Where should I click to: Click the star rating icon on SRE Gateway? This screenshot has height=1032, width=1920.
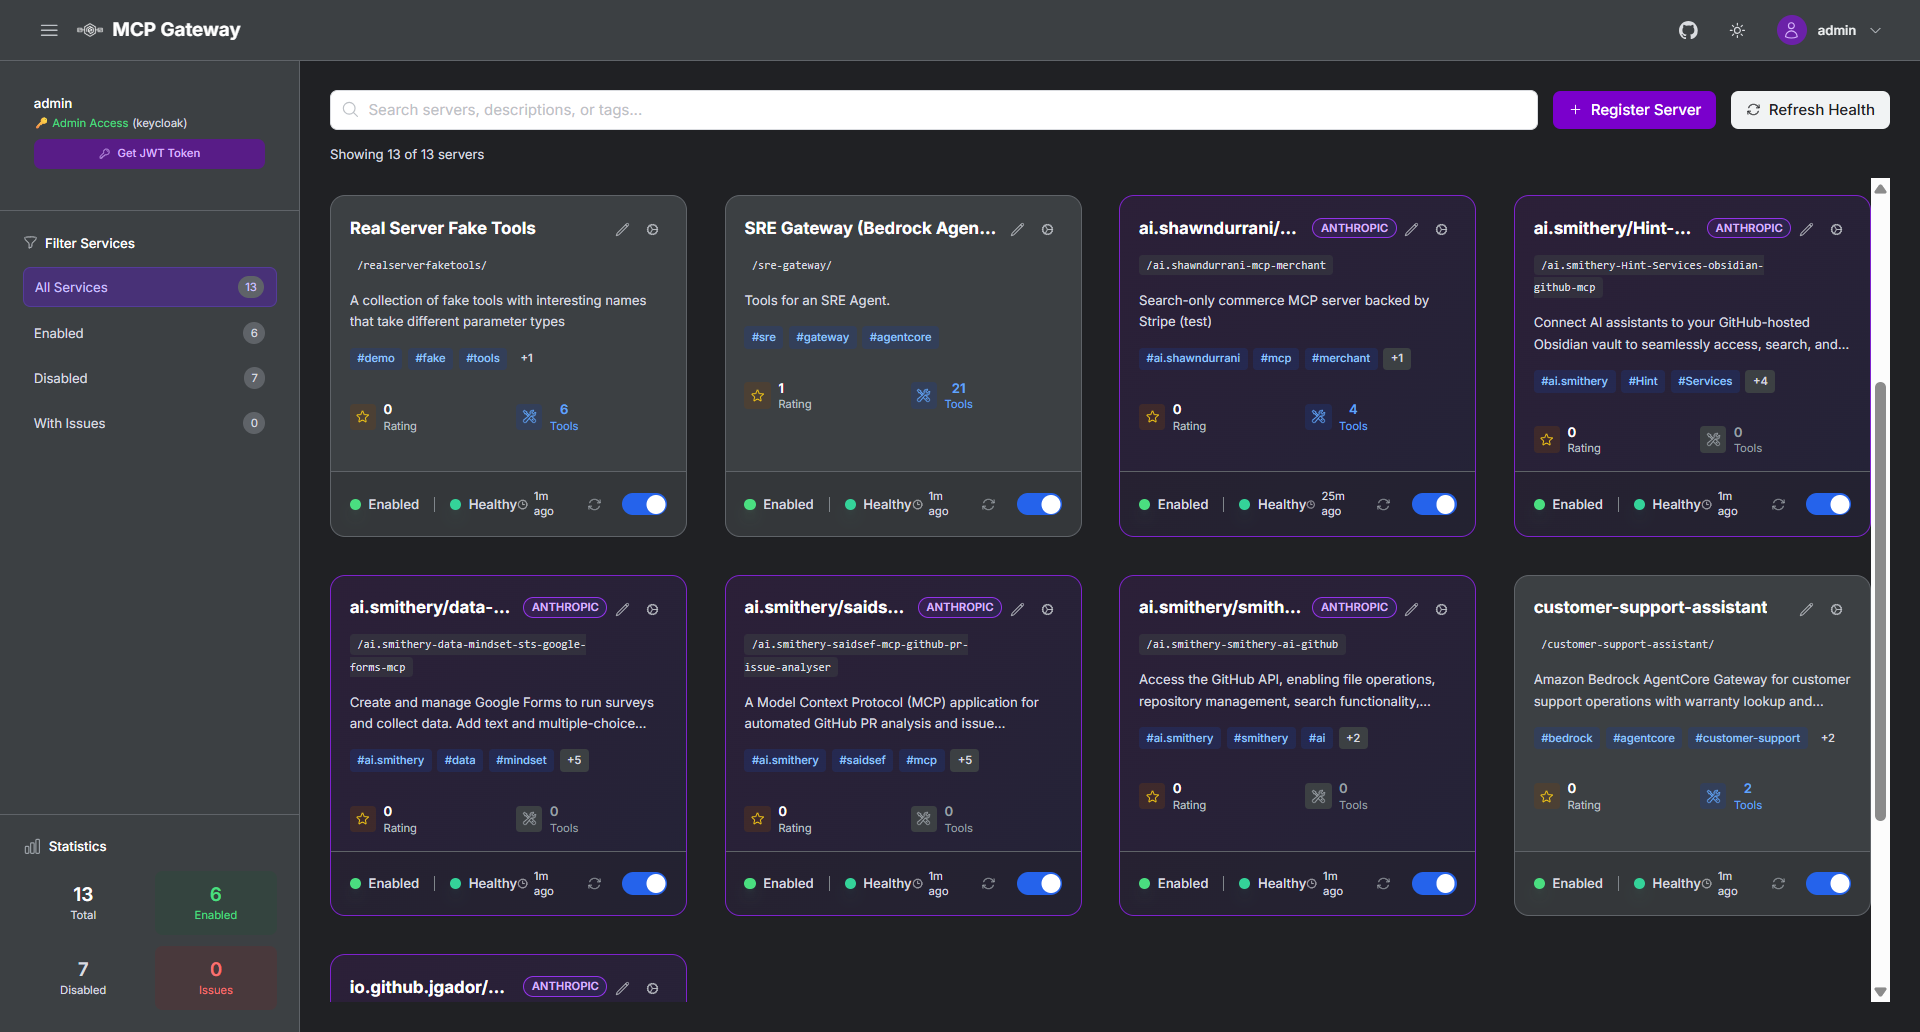click(x=757, y=396)
